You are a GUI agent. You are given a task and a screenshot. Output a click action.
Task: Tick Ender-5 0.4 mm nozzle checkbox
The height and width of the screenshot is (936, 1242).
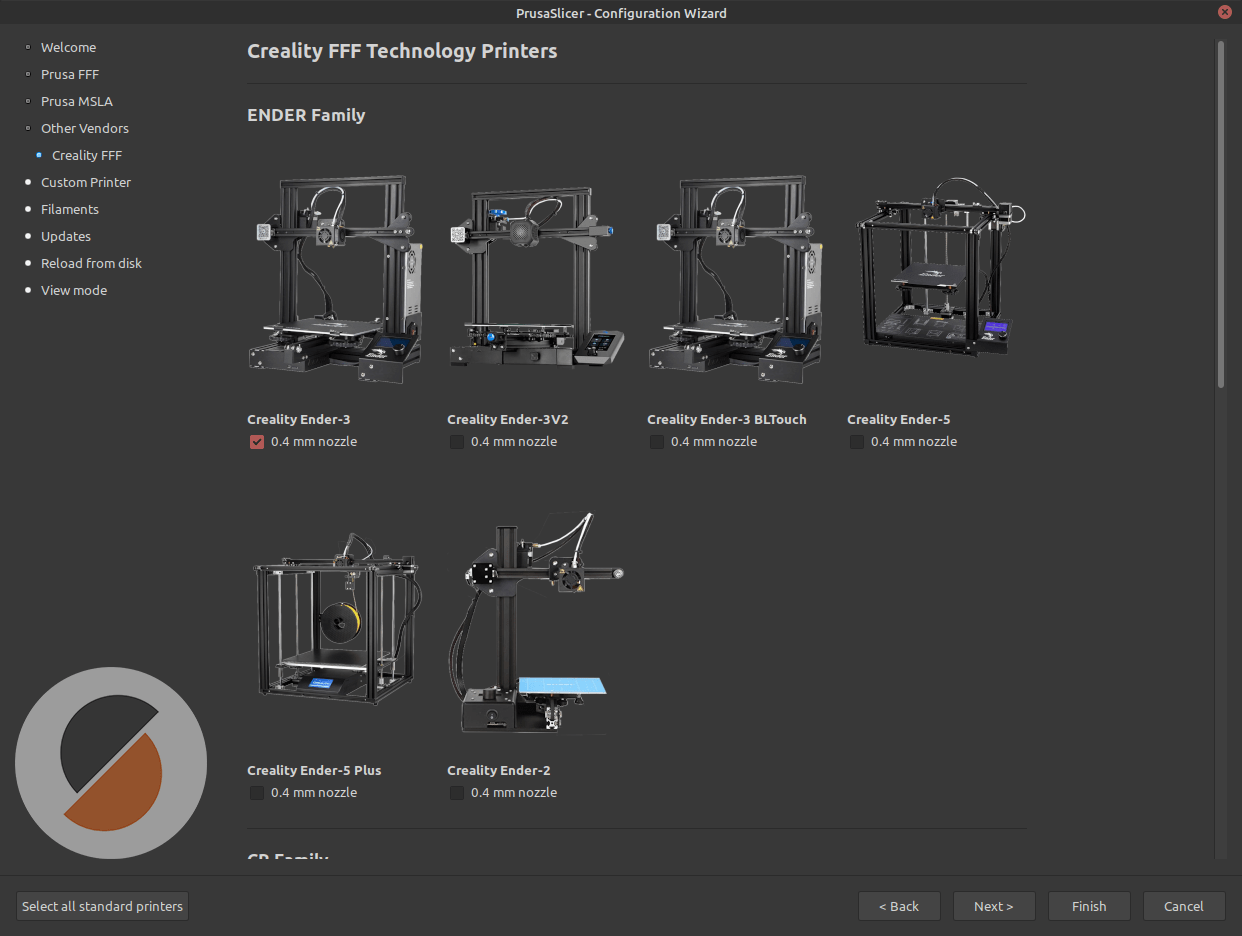[857, 442]
